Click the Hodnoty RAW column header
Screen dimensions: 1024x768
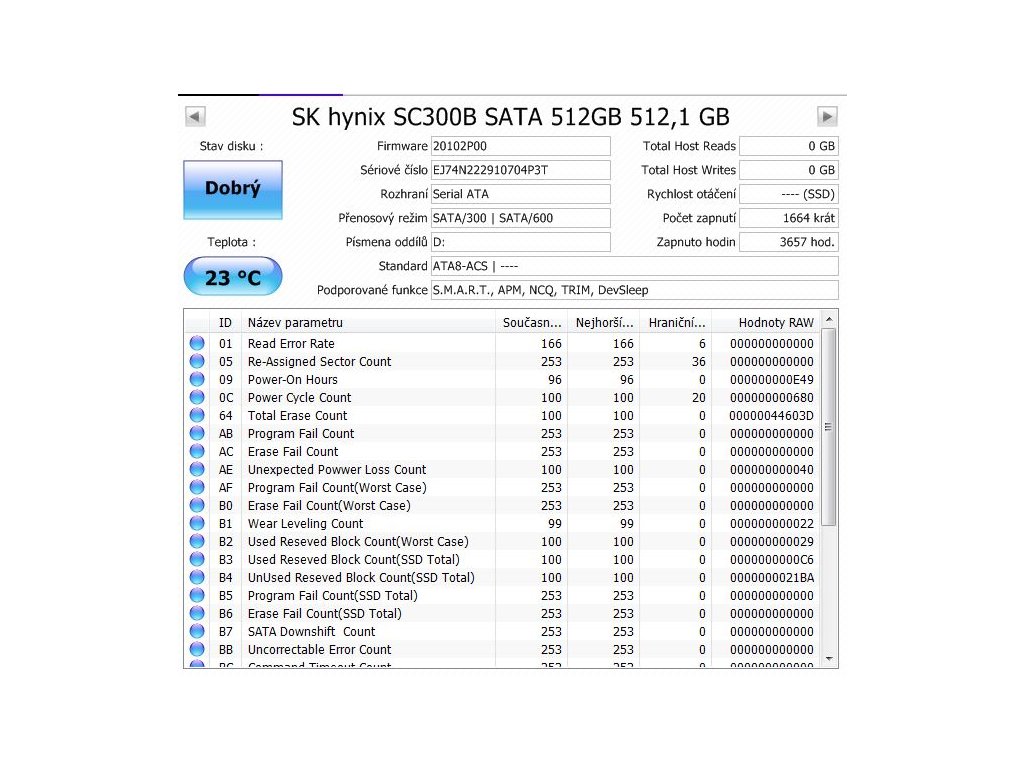coord(765,323)
